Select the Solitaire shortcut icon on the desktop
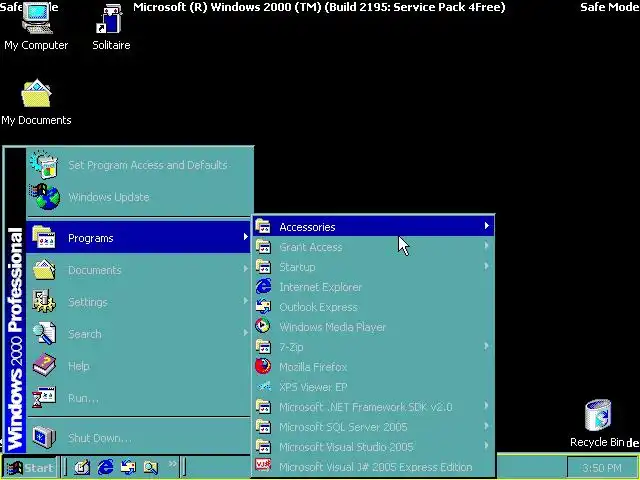This screenshot has height=480, width=640. (111, 18)
